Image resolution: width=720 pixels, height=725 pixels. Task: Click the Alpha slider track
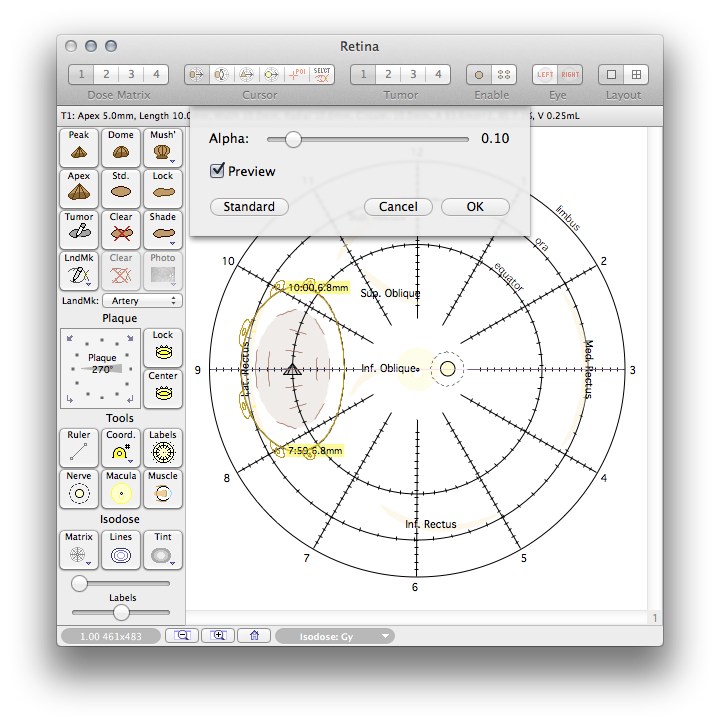(380, 139)
